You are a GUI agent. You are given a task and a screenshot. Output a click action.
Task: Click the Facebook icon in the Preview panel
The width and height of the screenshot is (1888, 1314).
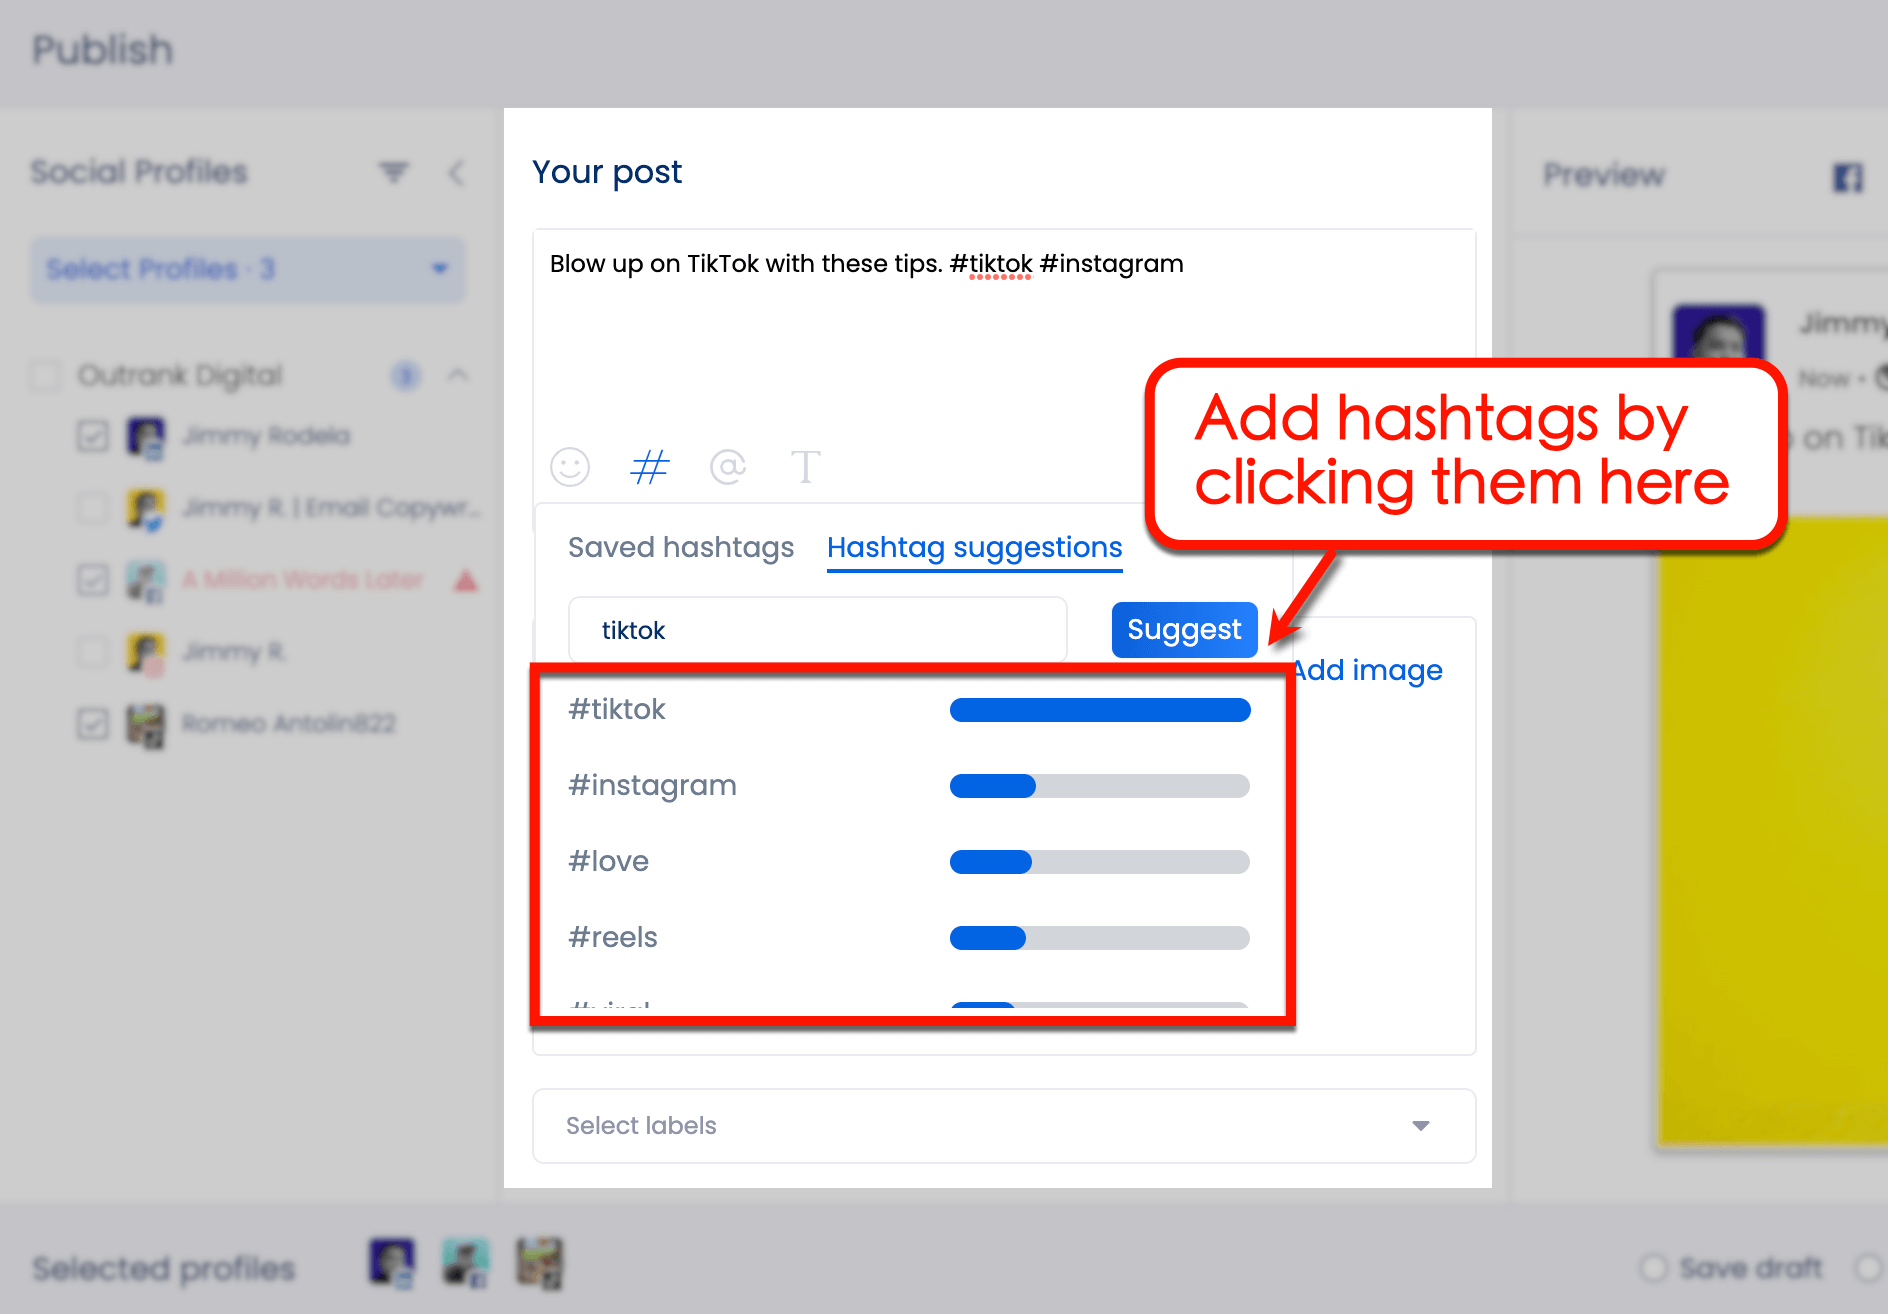(1846, 176)
